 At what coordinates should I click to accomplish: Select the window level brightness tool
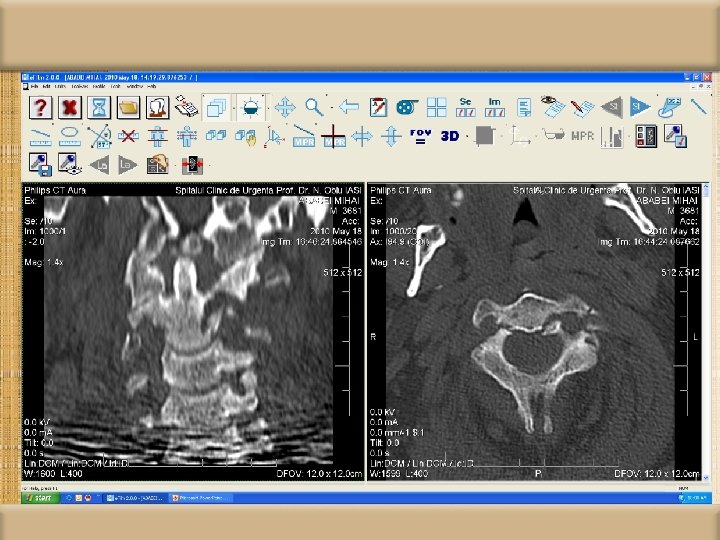click(251, 107)
